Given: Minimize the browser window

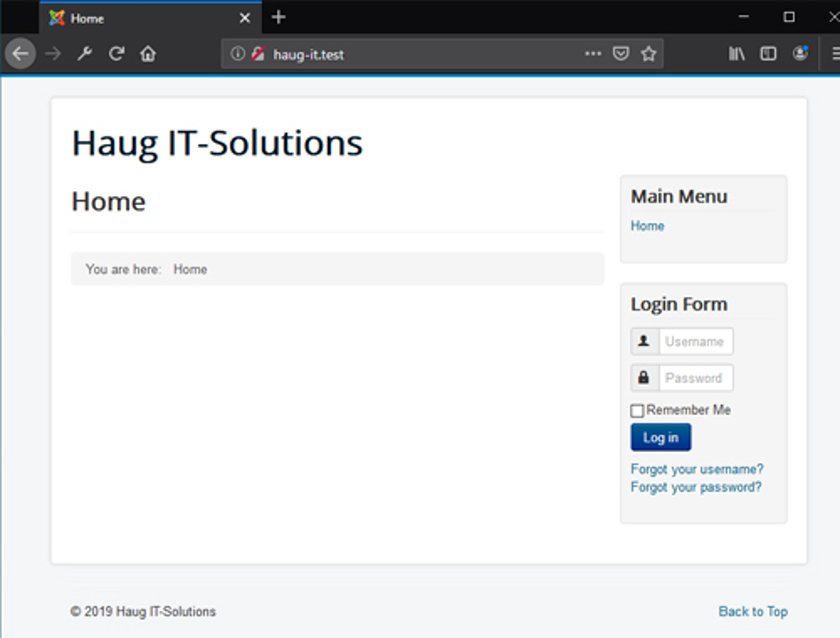Looking at the screenshot, I should pos(744,17).
